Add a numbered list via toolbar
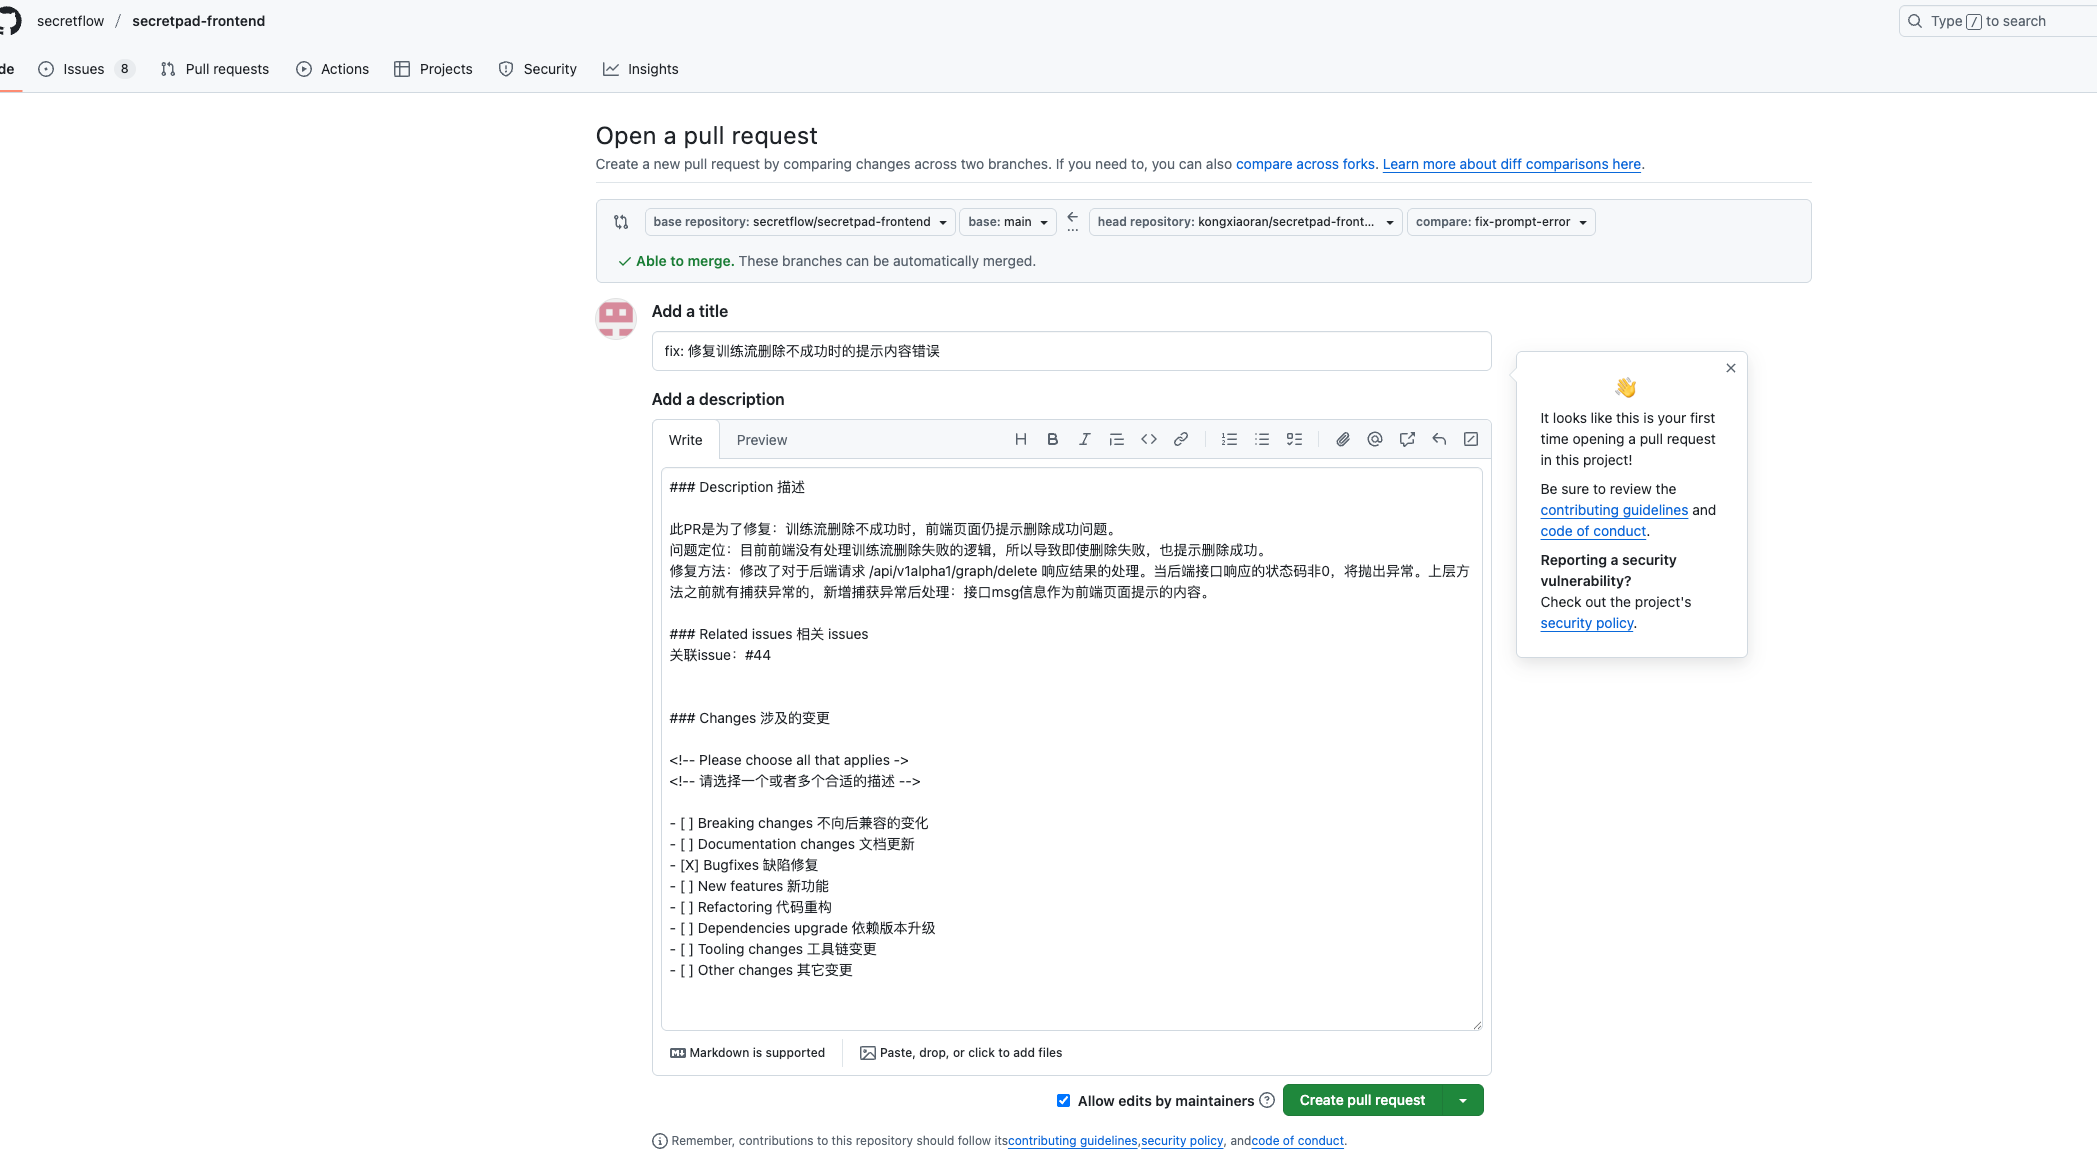2097x1174 pixels. [x=1229, y=439]
